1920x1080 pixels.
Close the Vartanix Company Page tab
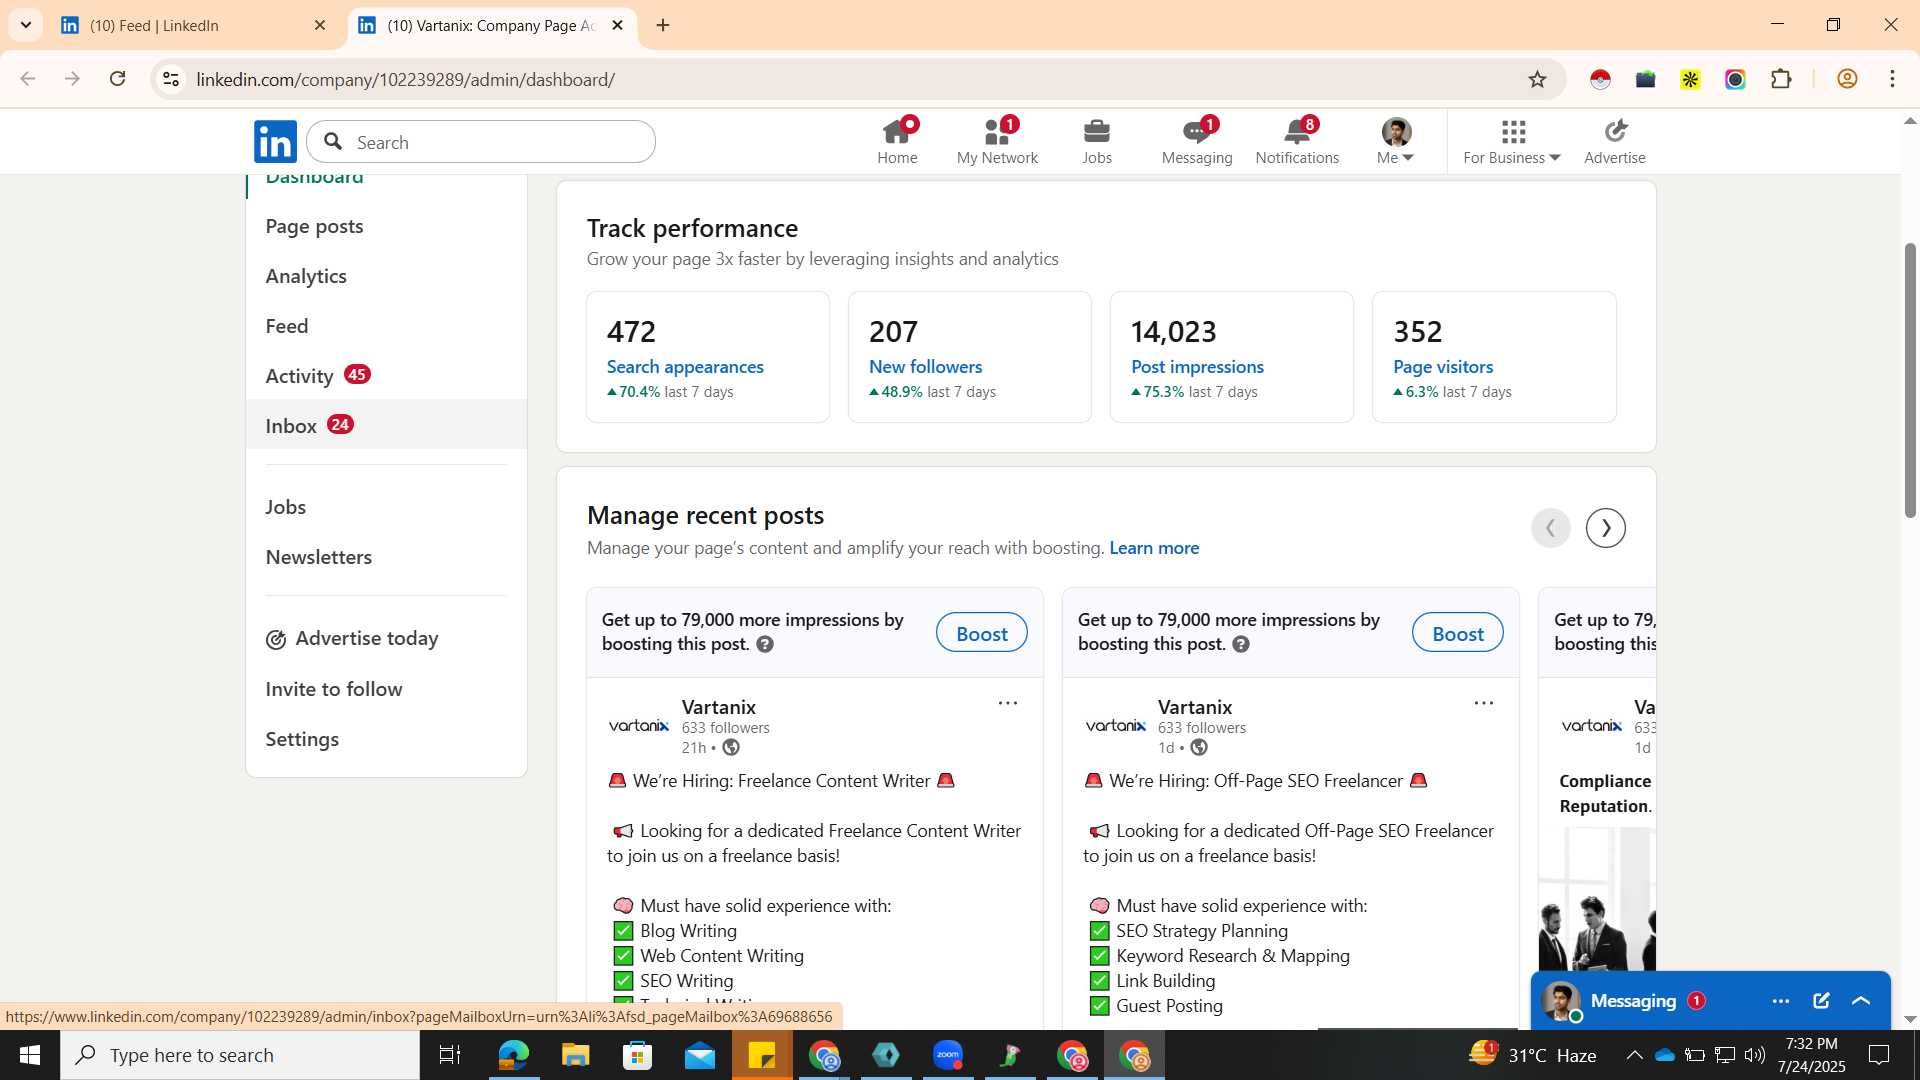[x=617, y=26]
